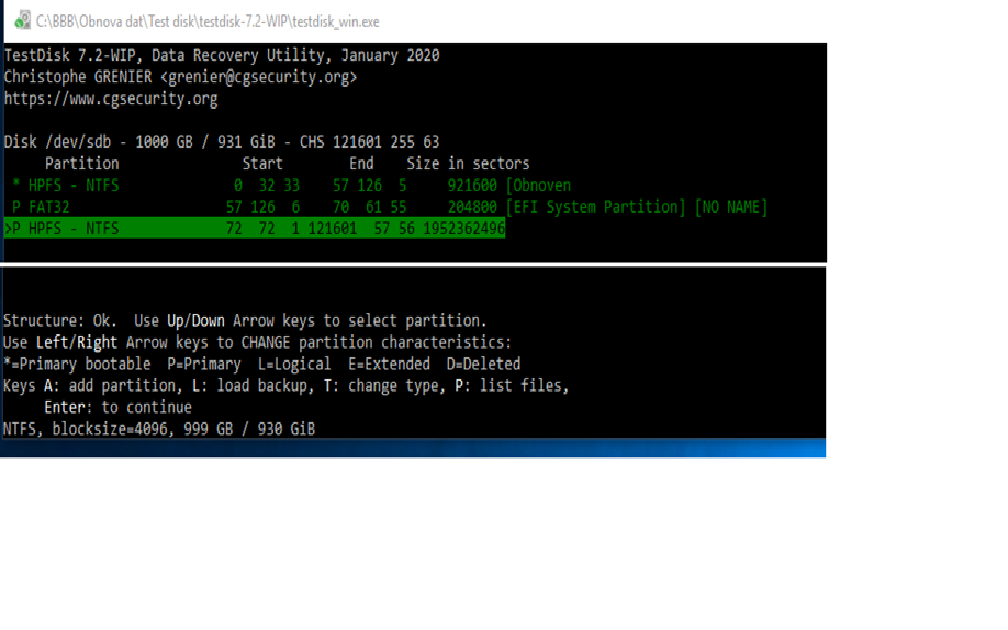Click the 'Disk /dev/sdb - 1000 GB' line

click(x=222, y=142)
